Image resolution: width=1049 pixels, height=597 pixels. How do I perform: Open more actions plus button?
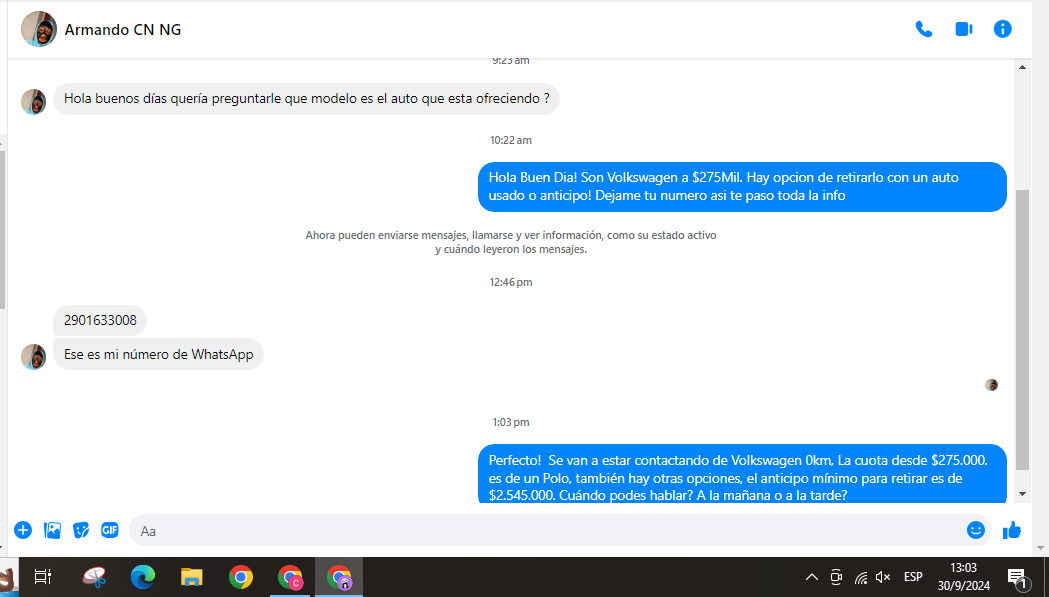click(x=23, y=530)
